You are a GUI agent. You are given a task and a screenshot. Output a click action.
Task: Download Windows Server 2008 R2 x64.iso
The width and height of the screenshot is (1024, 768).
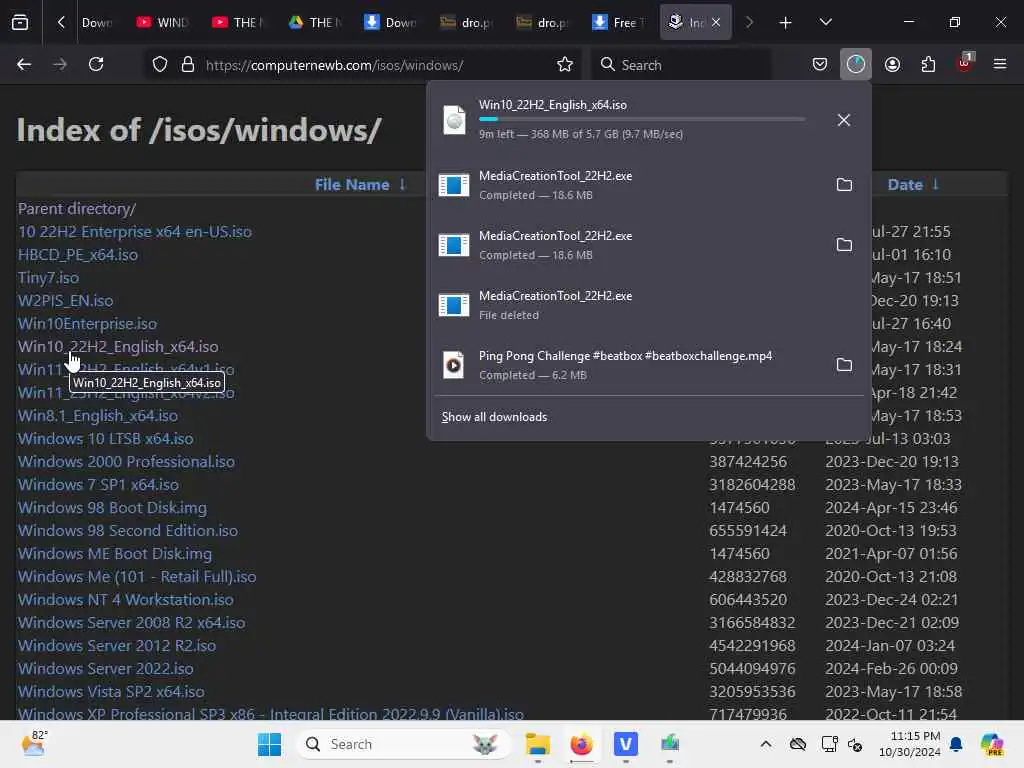(x=132, y=622)
